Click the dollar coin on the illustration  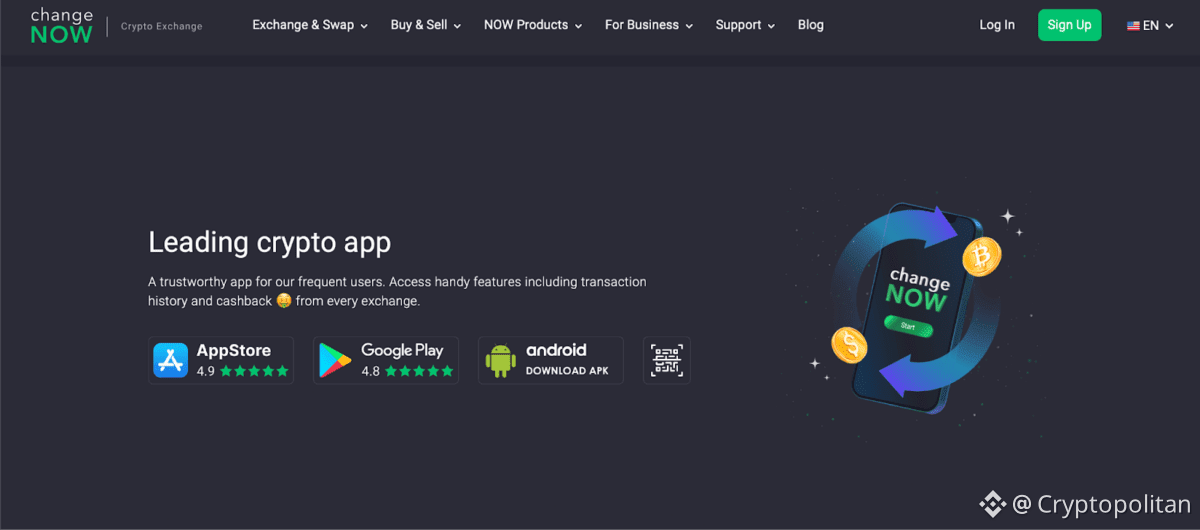click(849, 346)
